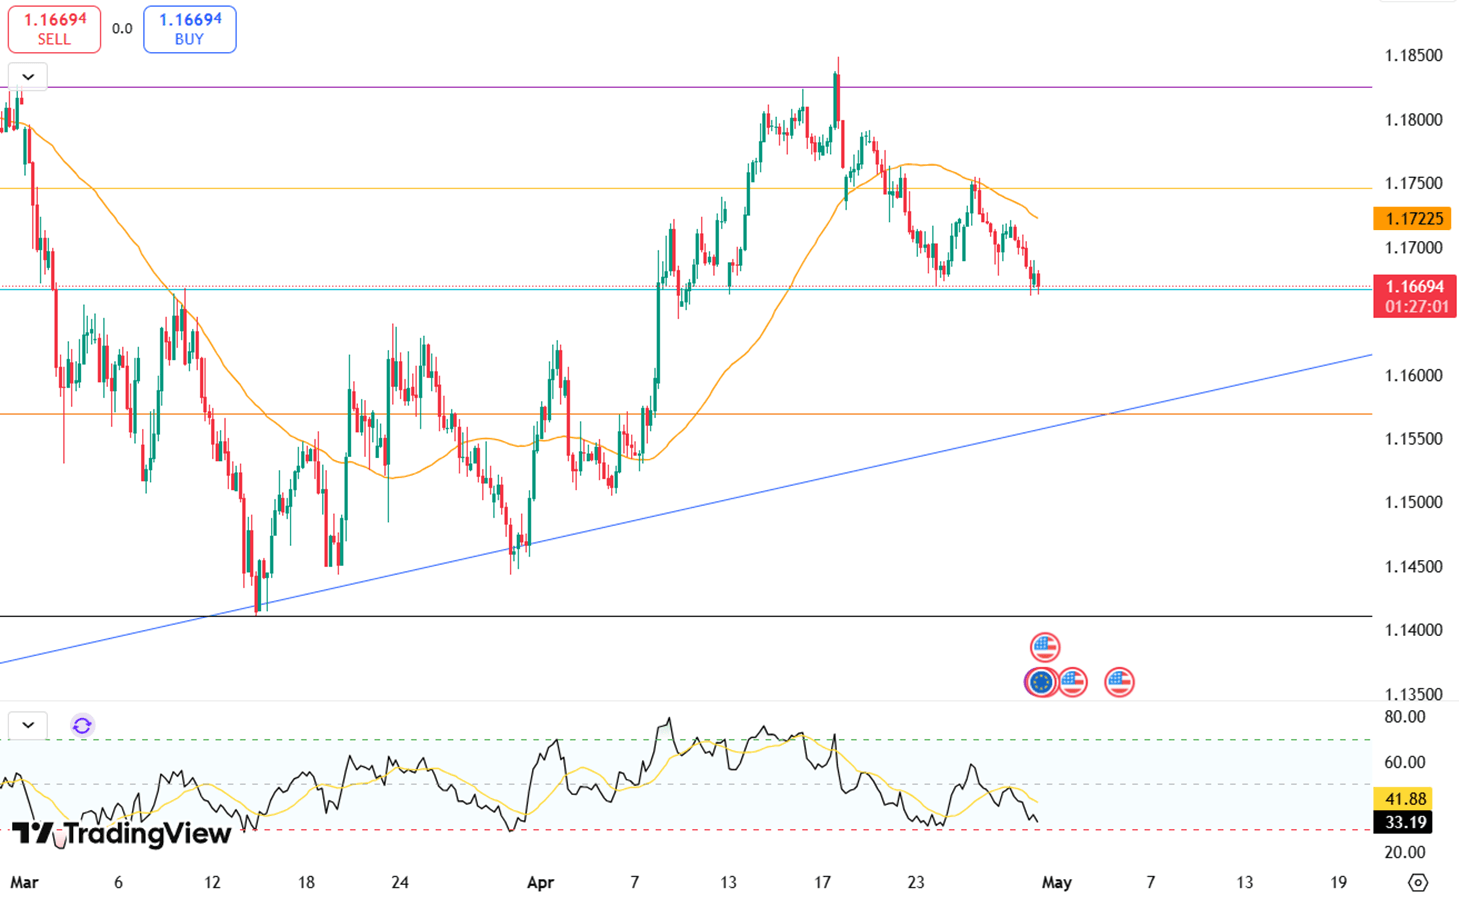The height and width of the screenshot is (897, 1459).
Task: Click the Apr label on time axis
Action: tap(540, 882)
